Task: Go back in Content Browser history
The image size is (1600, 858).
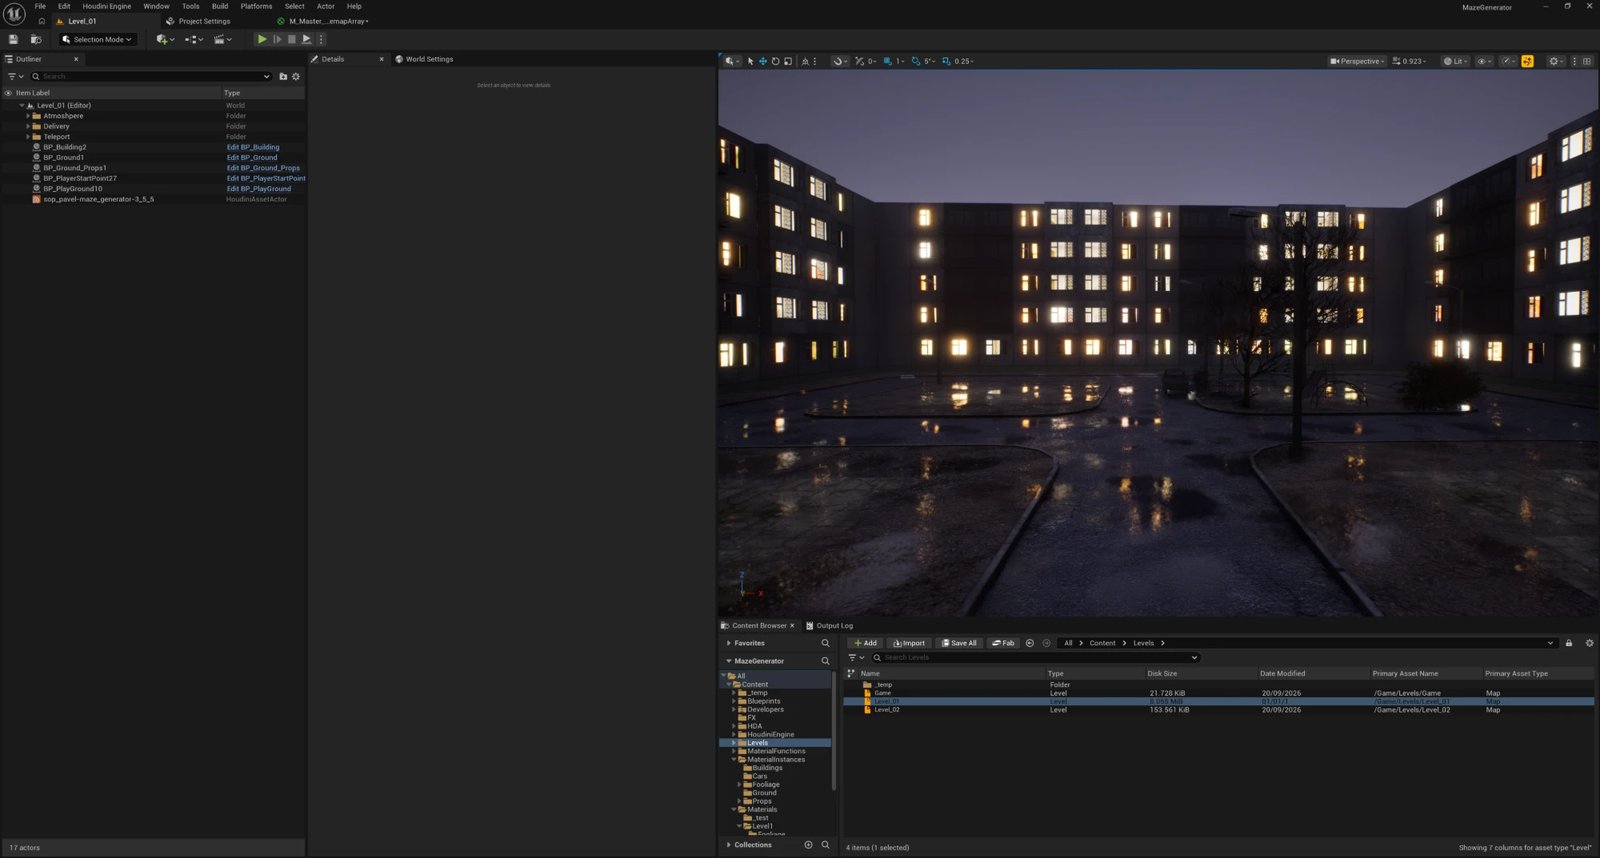Action: coord(1030,643)
